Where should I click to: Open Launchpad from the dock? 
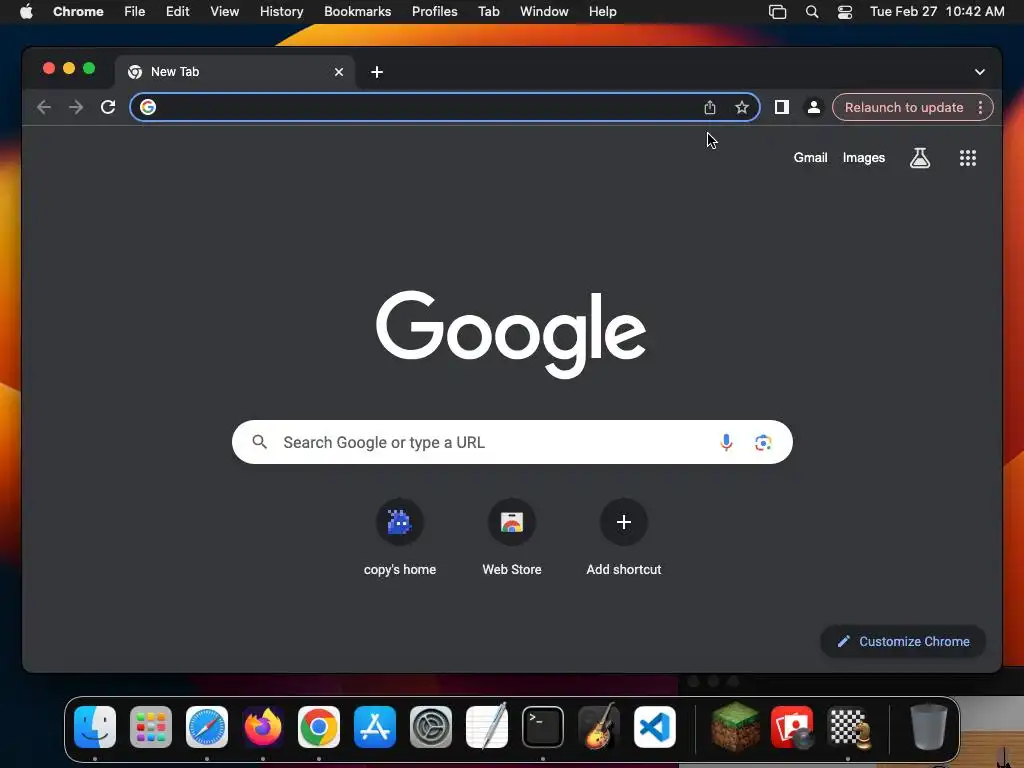click(x=151, y=727)
